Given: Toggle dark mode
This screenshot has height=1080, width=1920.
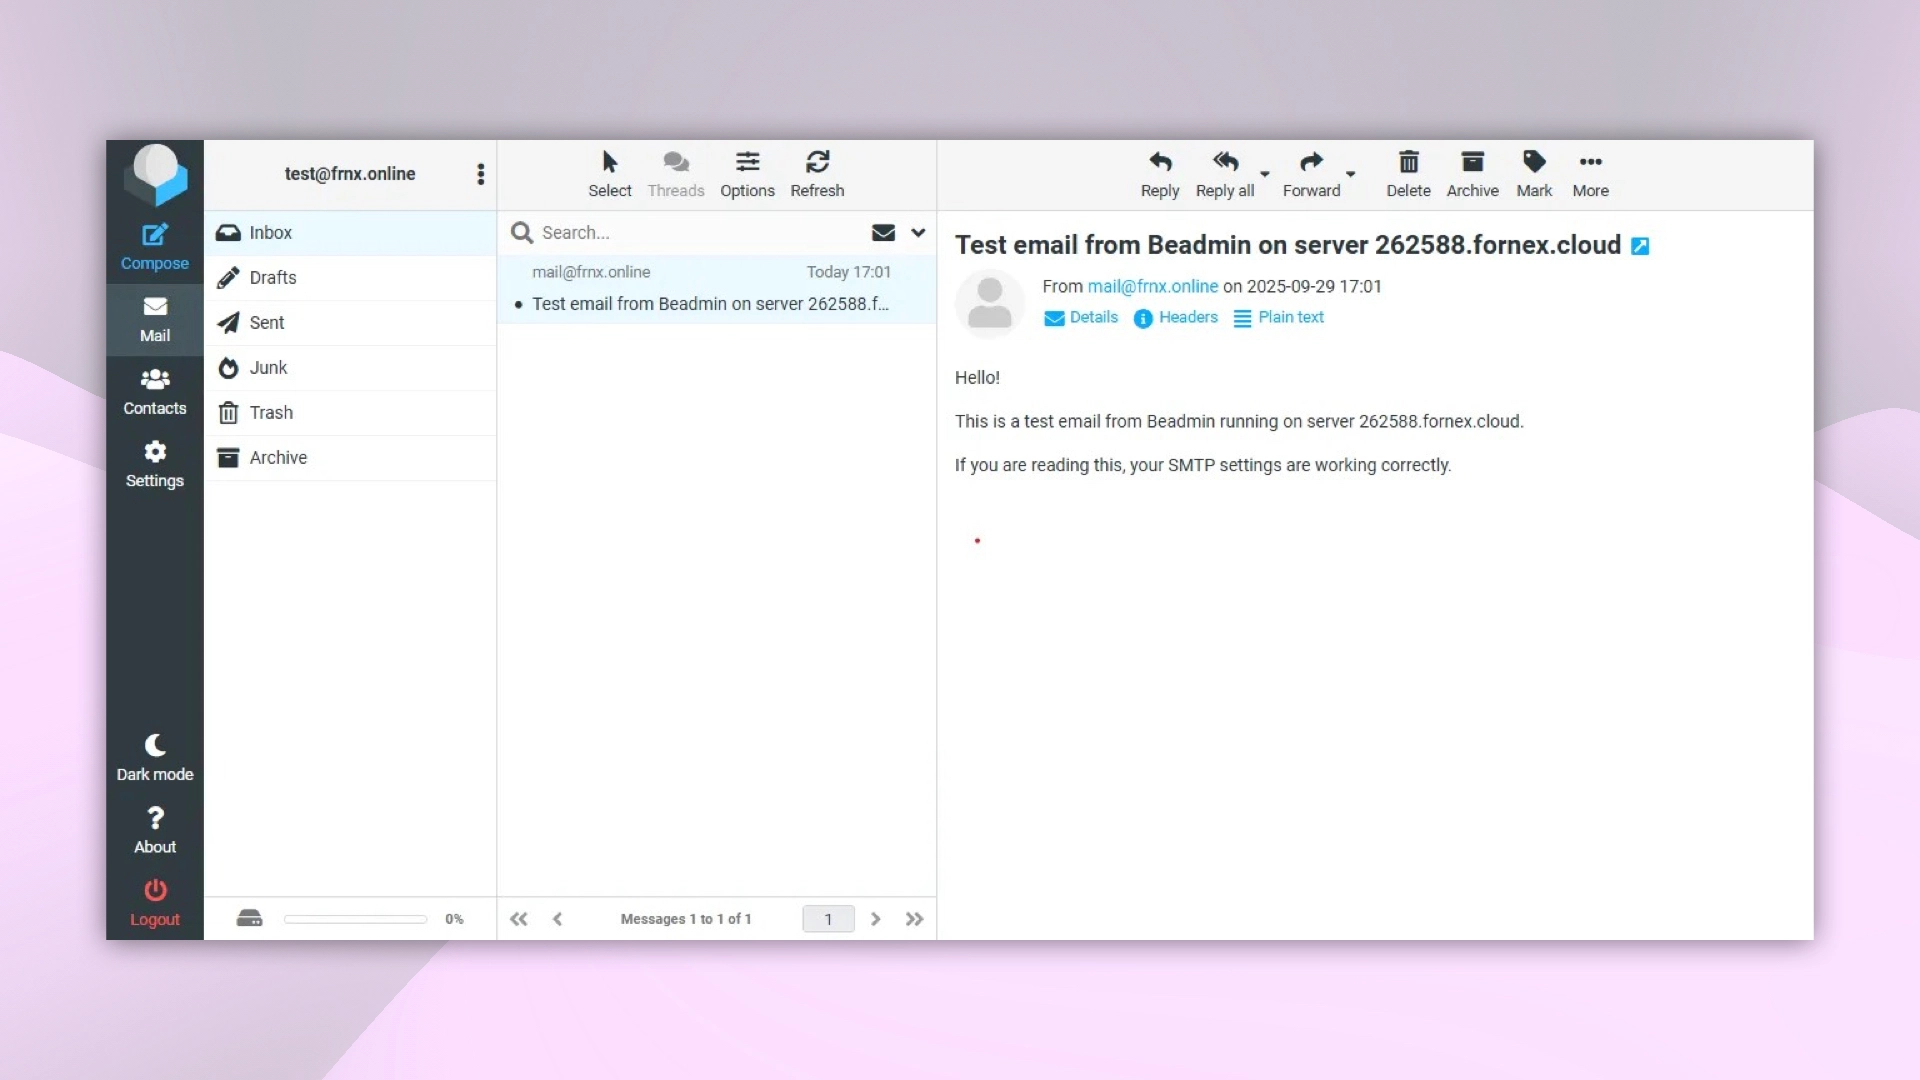Looking at the screenshot, I should click(155, 755).
